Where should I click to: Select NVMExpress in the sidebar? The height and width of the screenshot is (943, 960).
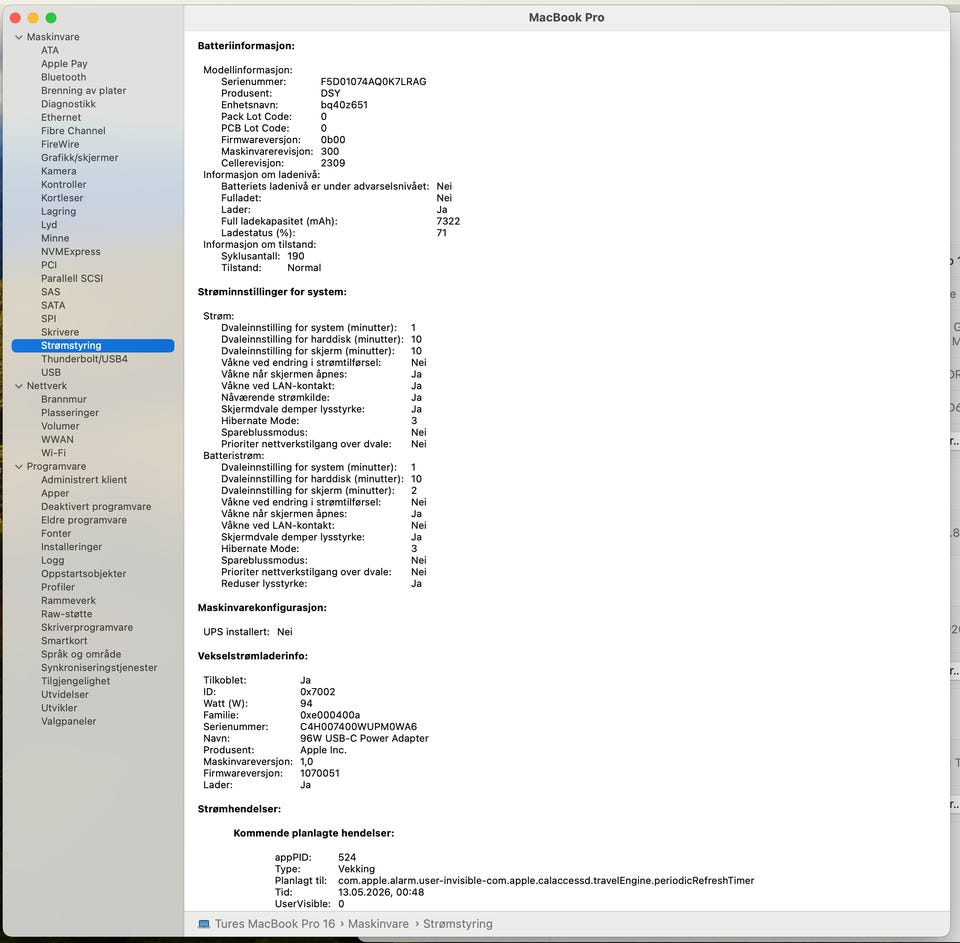coord(71,252)
